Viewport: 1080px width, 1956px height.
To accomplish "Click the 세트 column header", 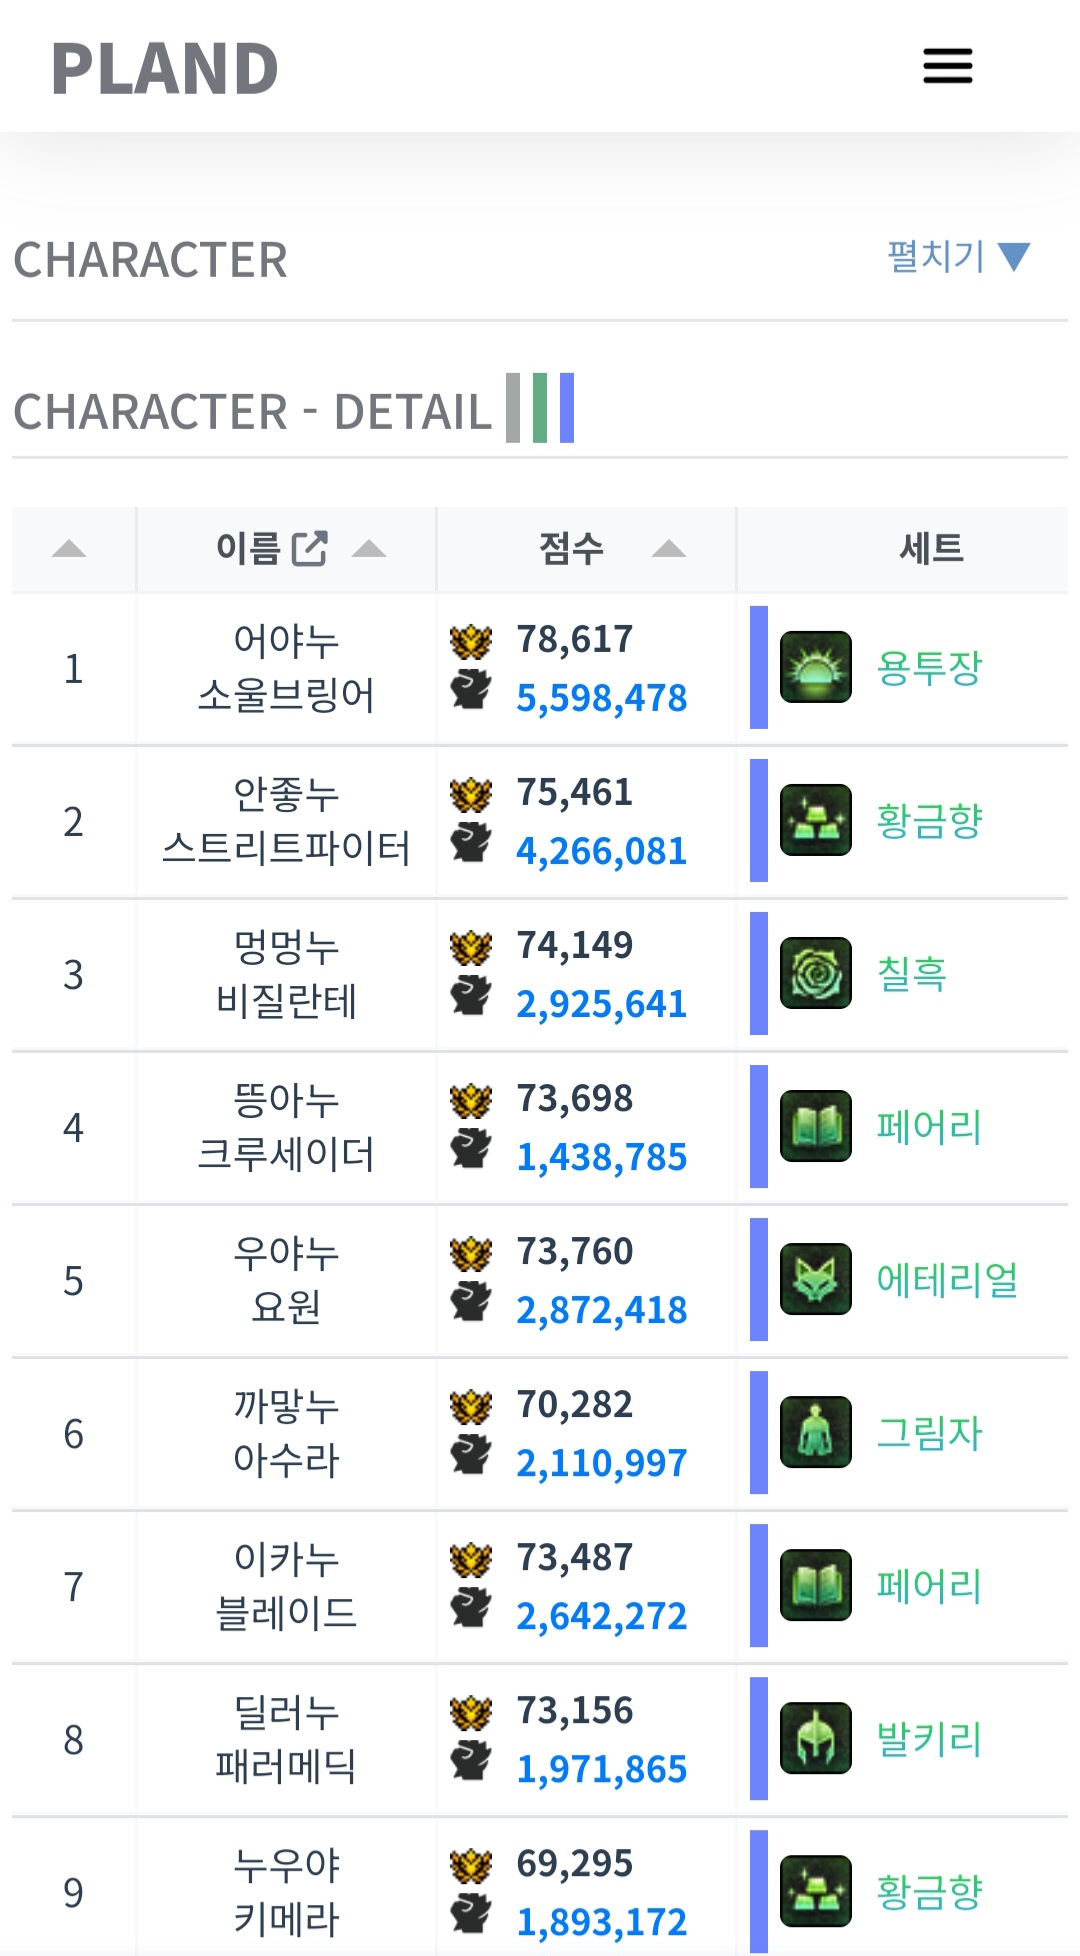I will click(x=931, y=548).
